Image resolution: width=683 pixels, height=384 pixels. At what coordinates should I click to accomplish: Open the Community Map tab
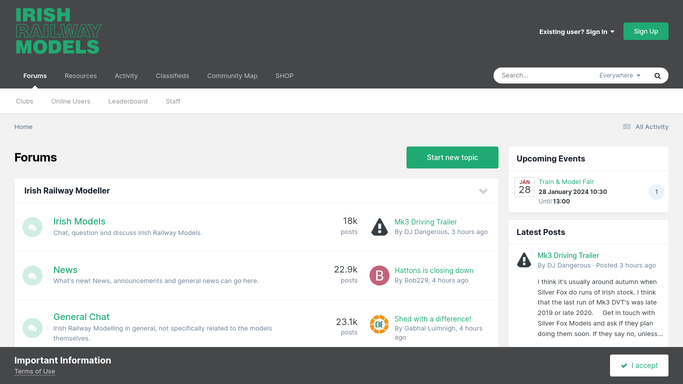232,76
